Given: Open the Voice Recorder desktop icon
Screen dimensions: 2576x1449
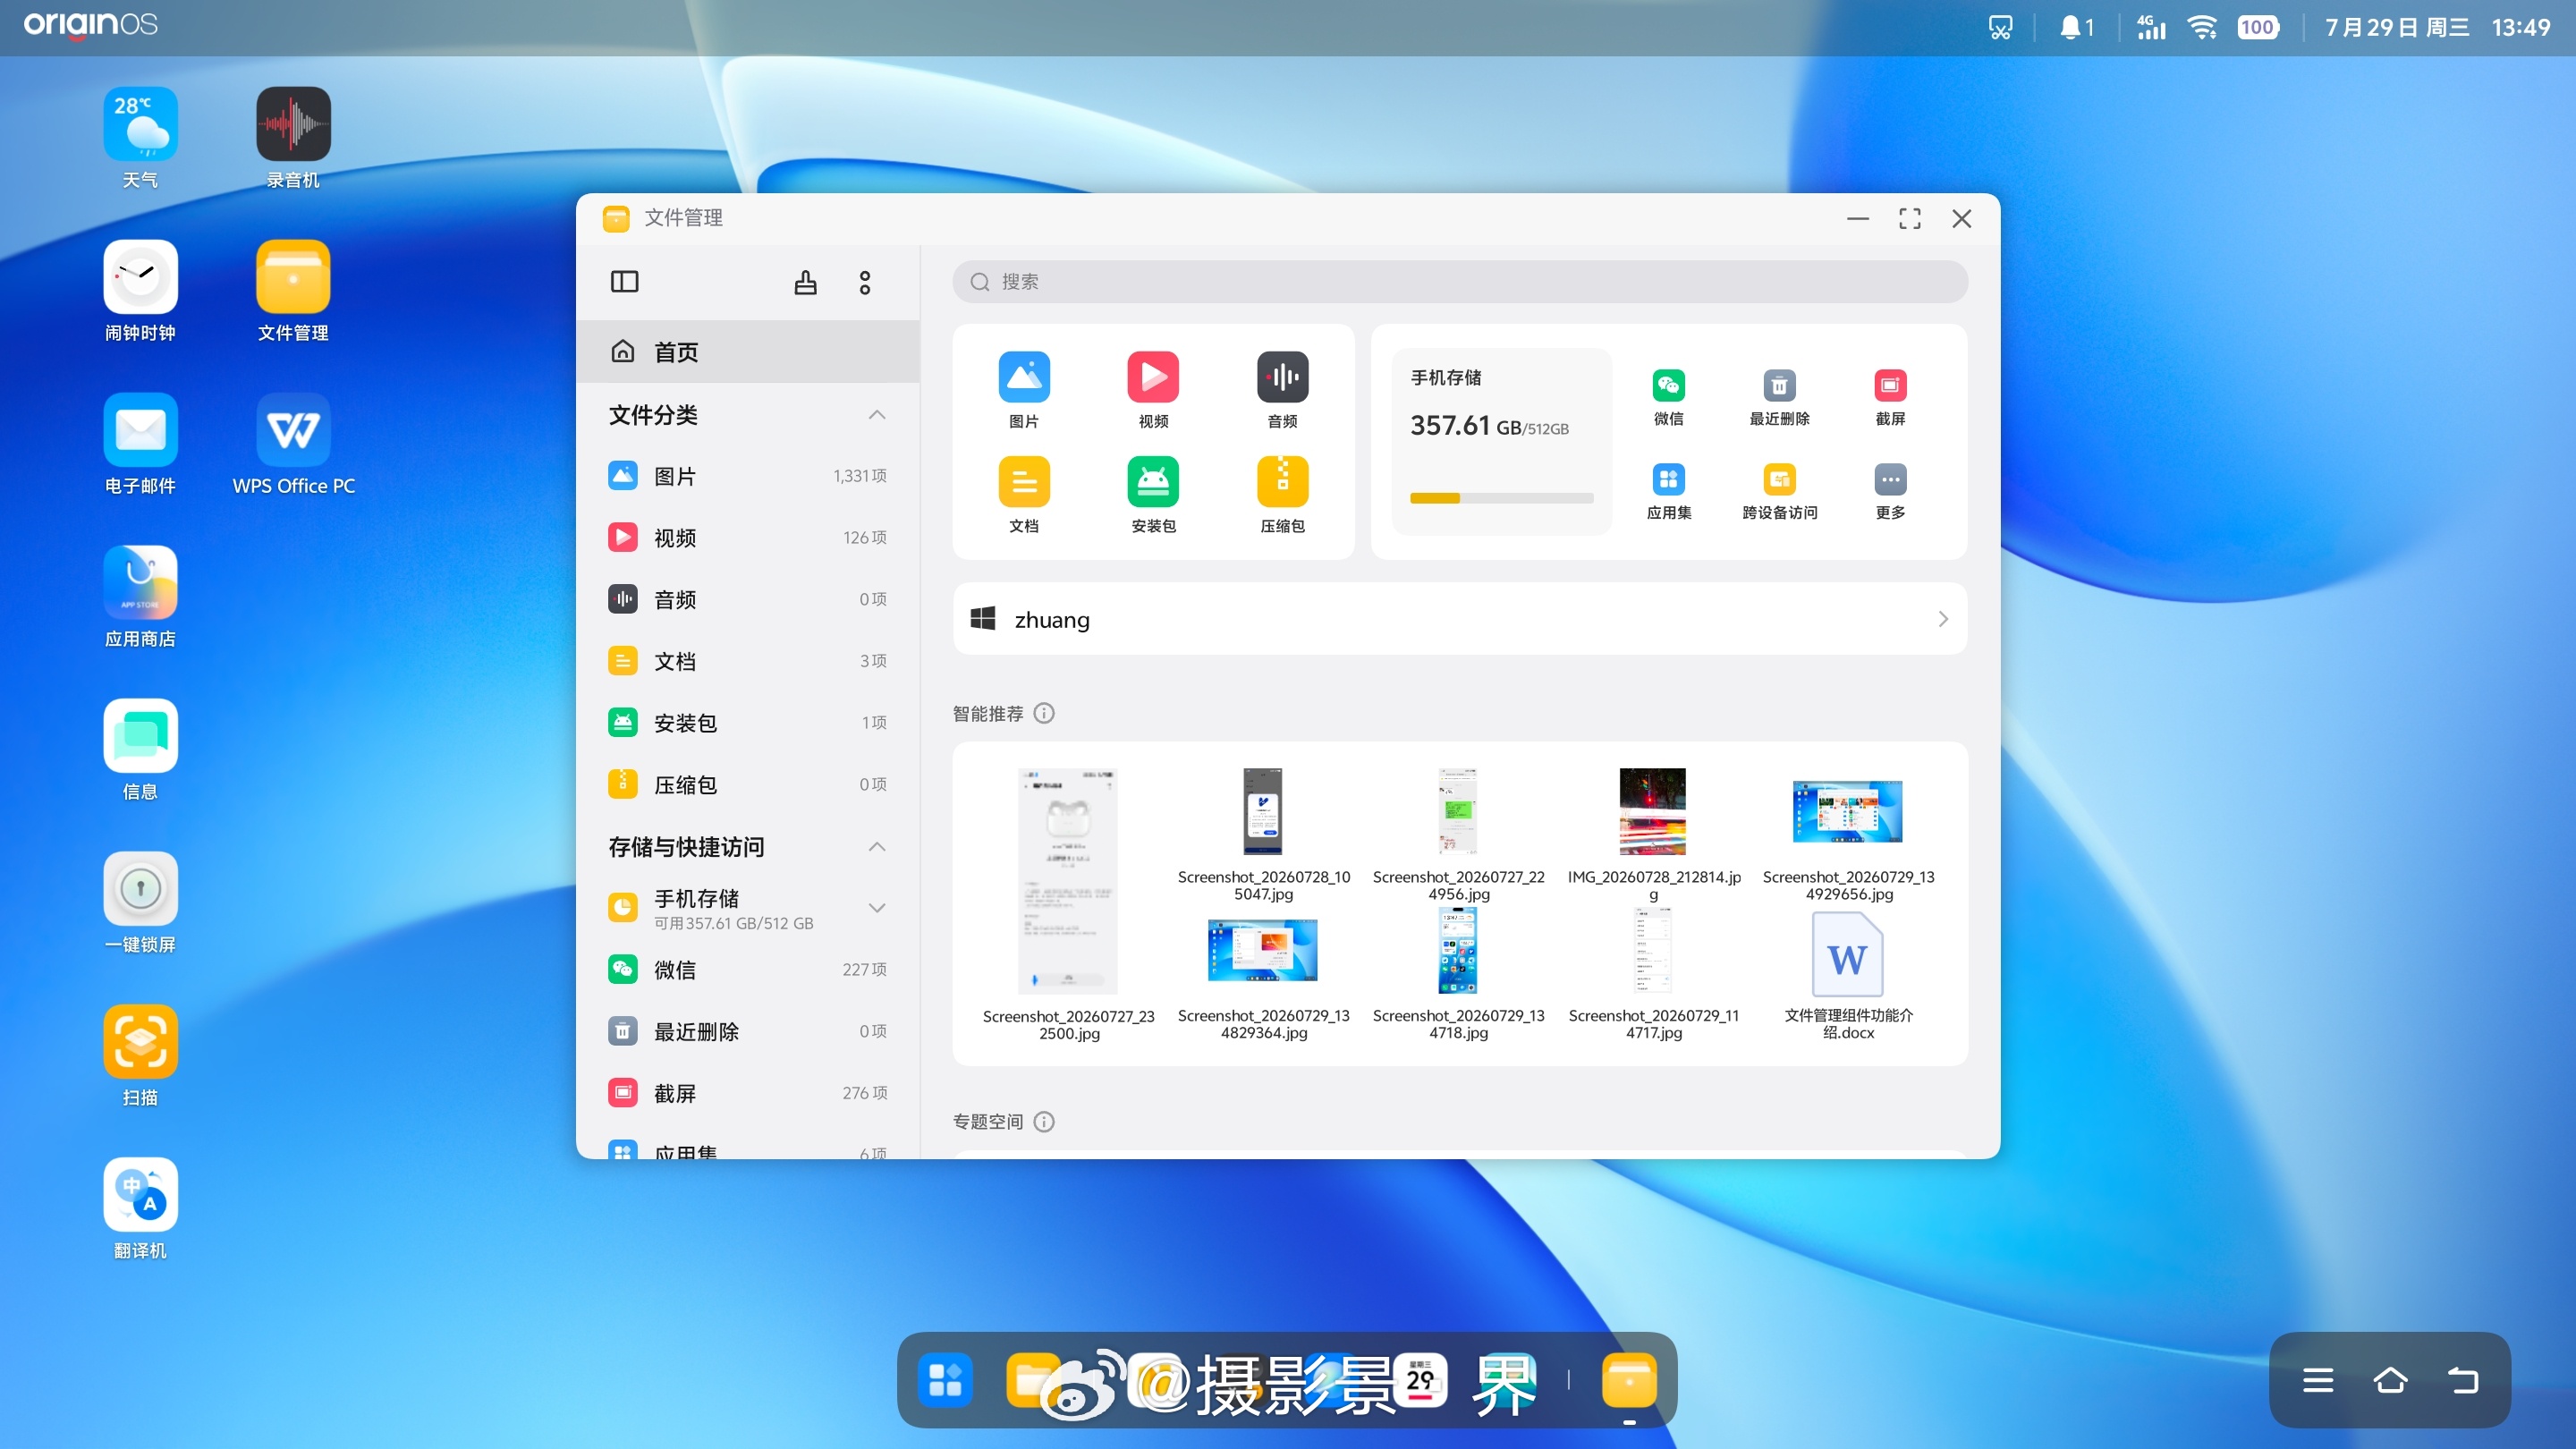Looking at the screenshot, I should [x=293, y=138].
